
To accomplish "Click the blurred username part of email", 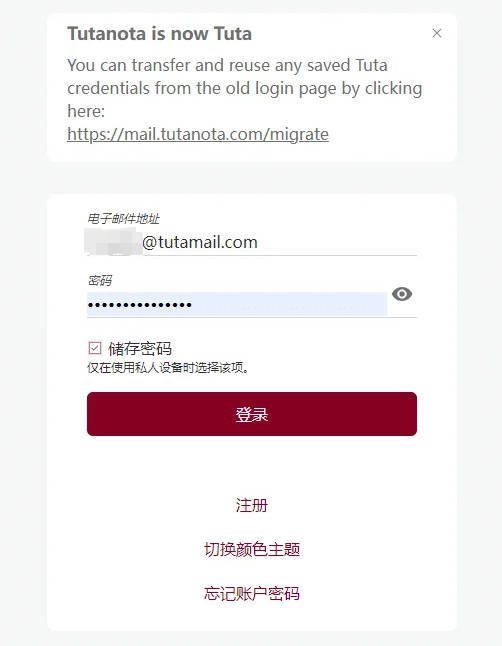I will 113,242.
